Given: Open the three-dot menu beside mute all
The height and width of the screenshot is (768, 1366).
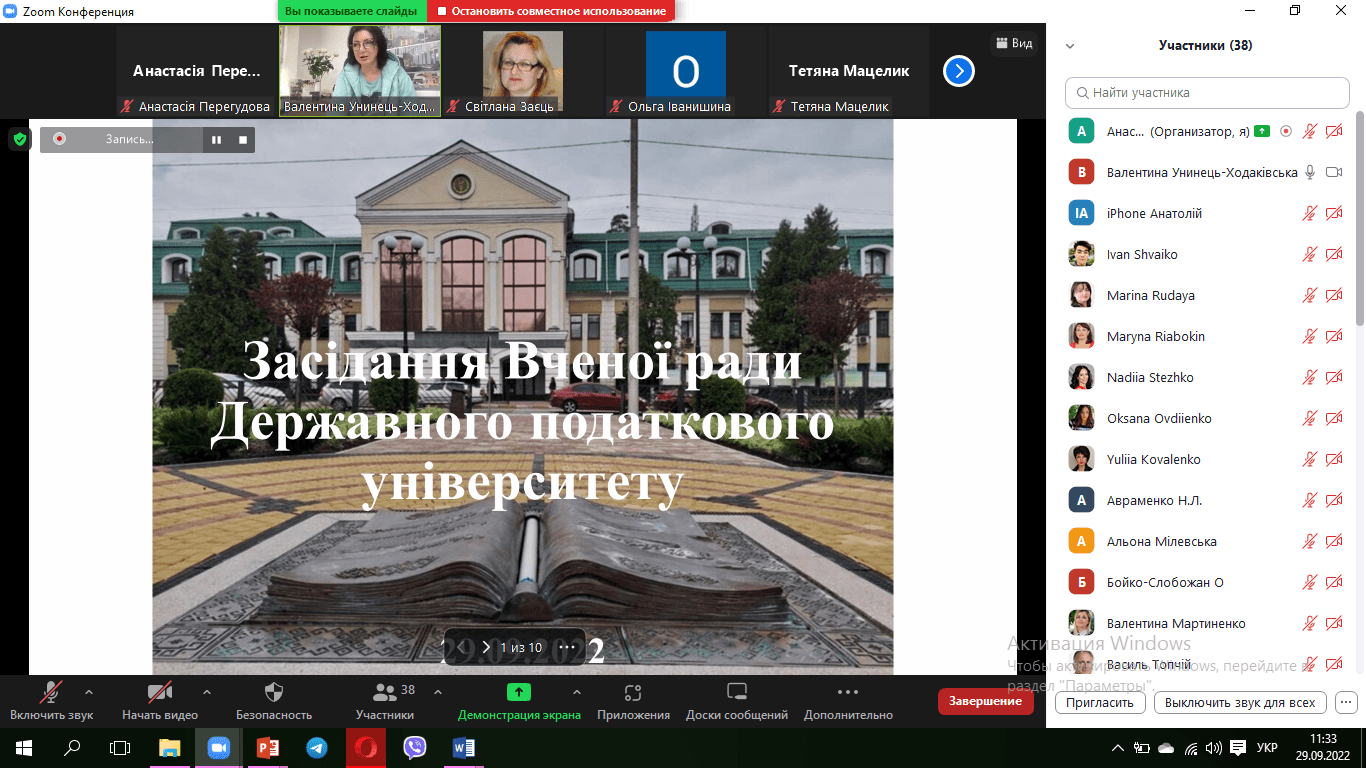Looking at the screenshot, I should pyautogui.click(x=1346, y=702).
